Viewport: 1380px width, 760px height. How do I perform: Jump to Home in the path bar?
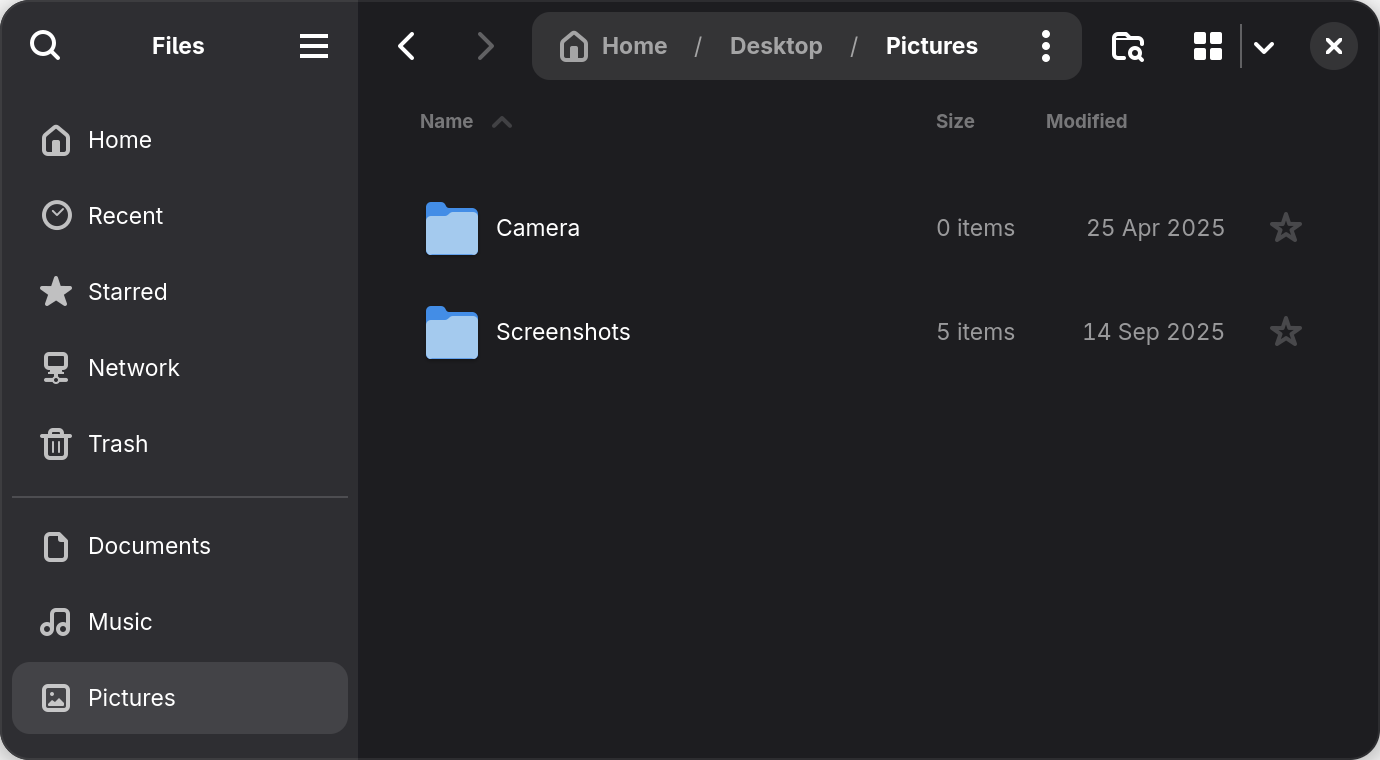[615, 46]
